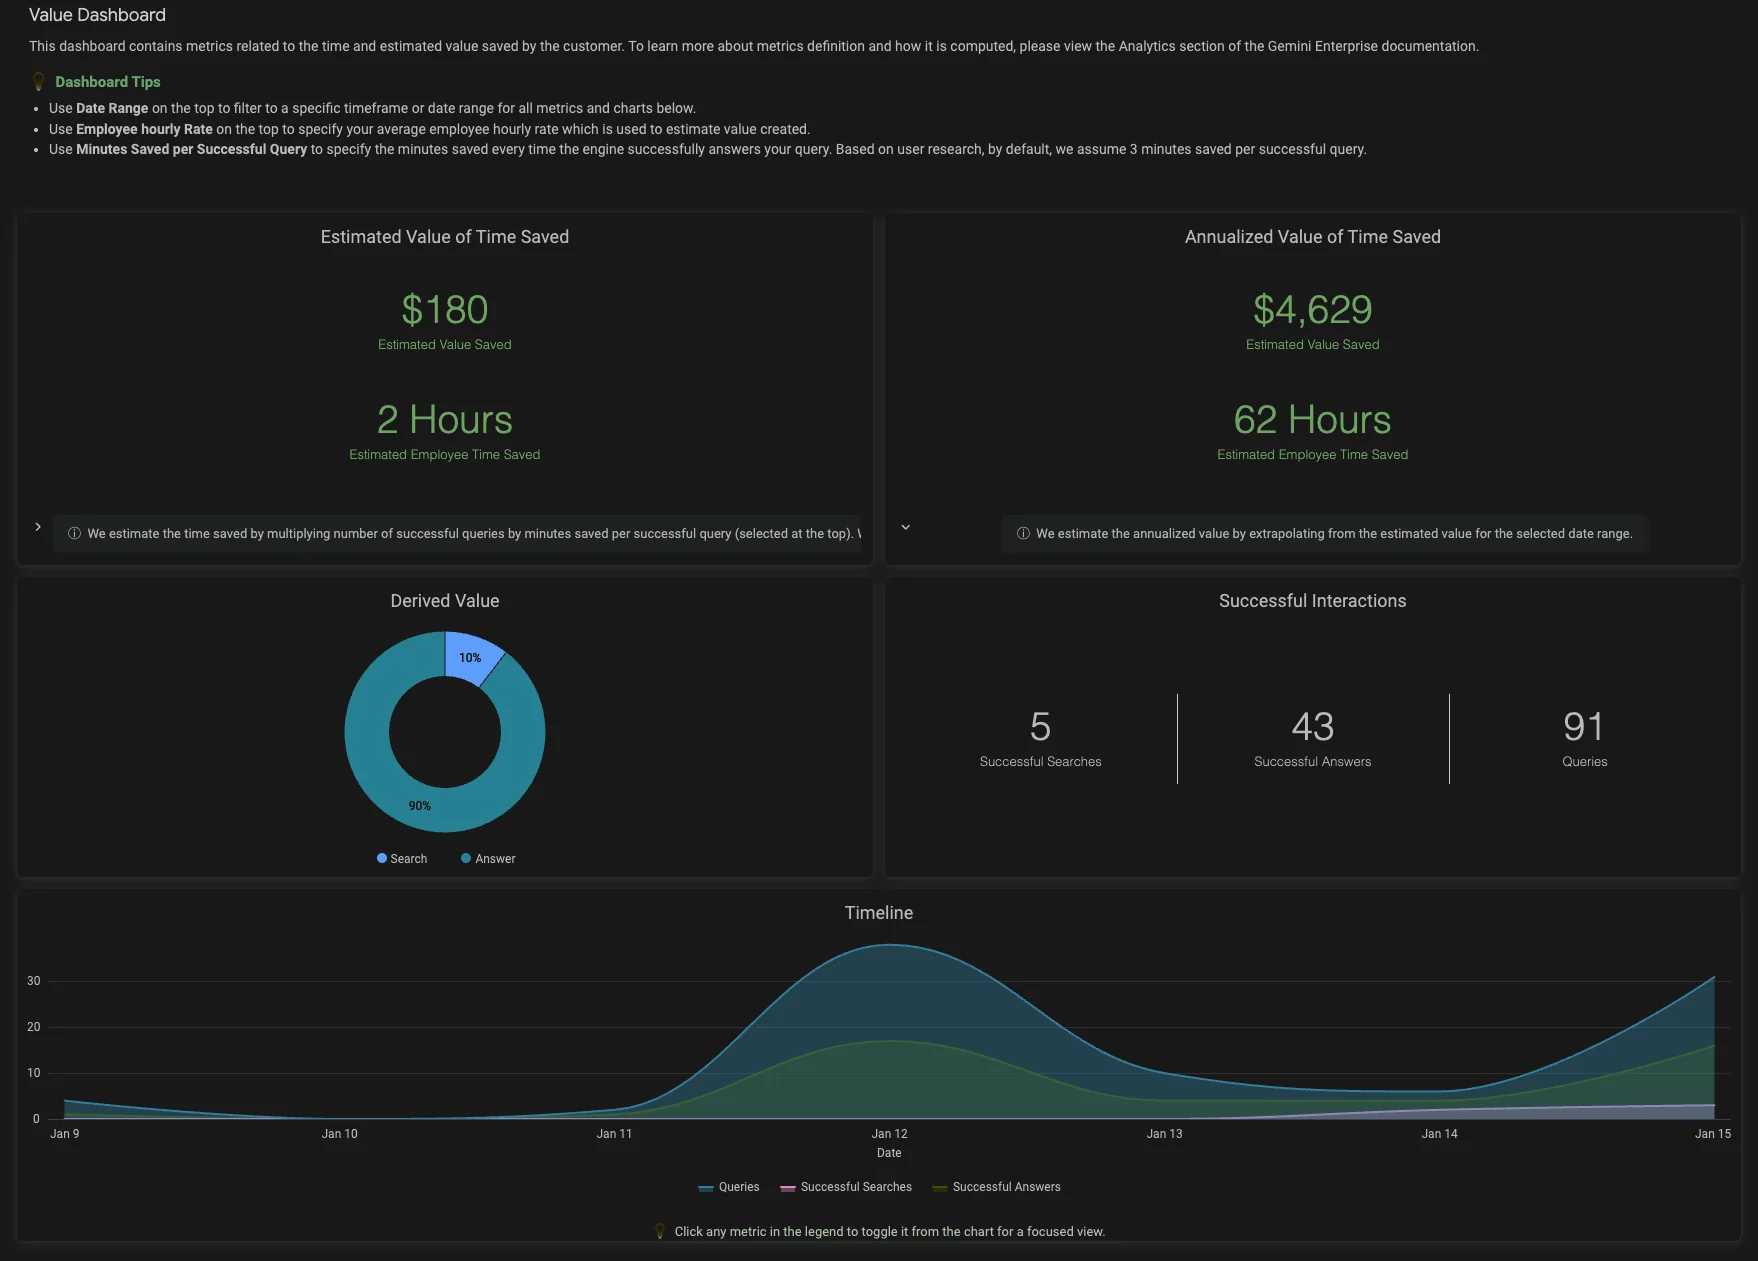Expand the collapsed note on the Estimated Value panel
1758x1261 pixels.
coord(38,526)
